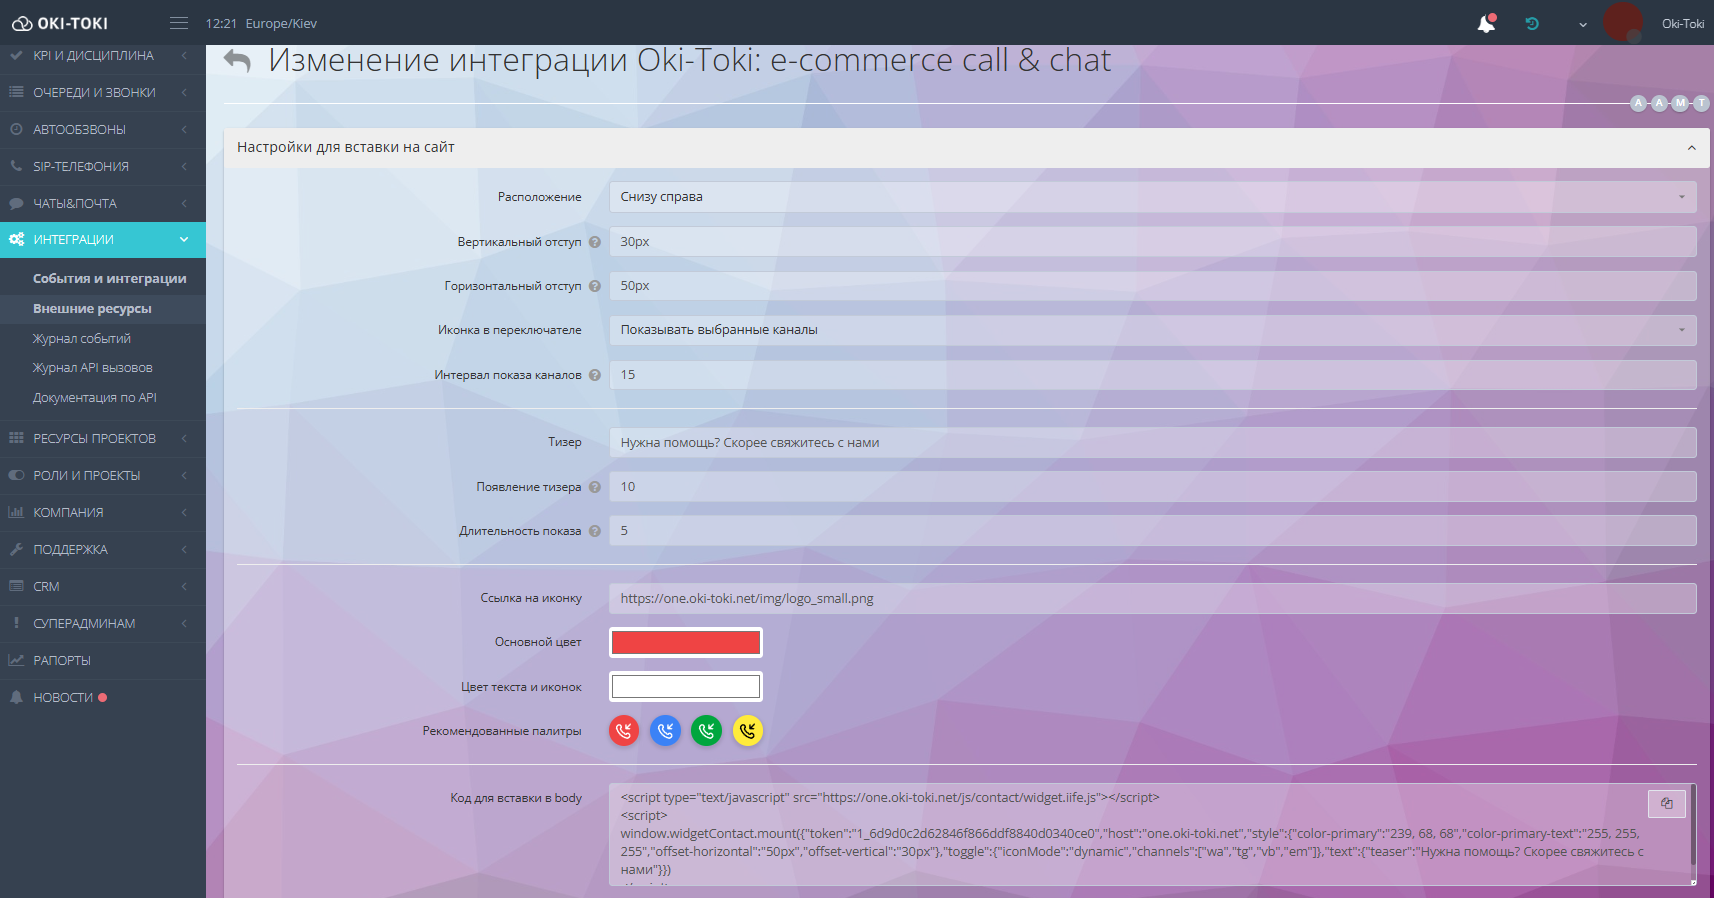1714x898 pixels.
Task: Open Документация по API link
Action: [x=94, y=398]
